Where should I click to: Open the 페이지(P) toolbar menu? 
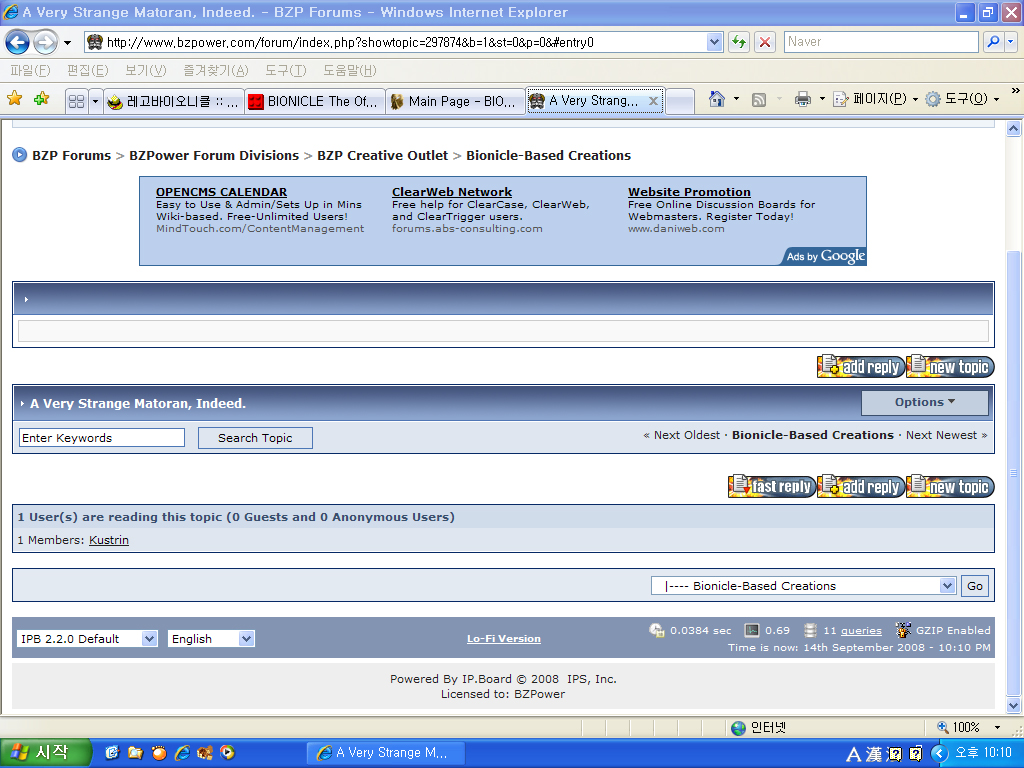coord(876,99)
